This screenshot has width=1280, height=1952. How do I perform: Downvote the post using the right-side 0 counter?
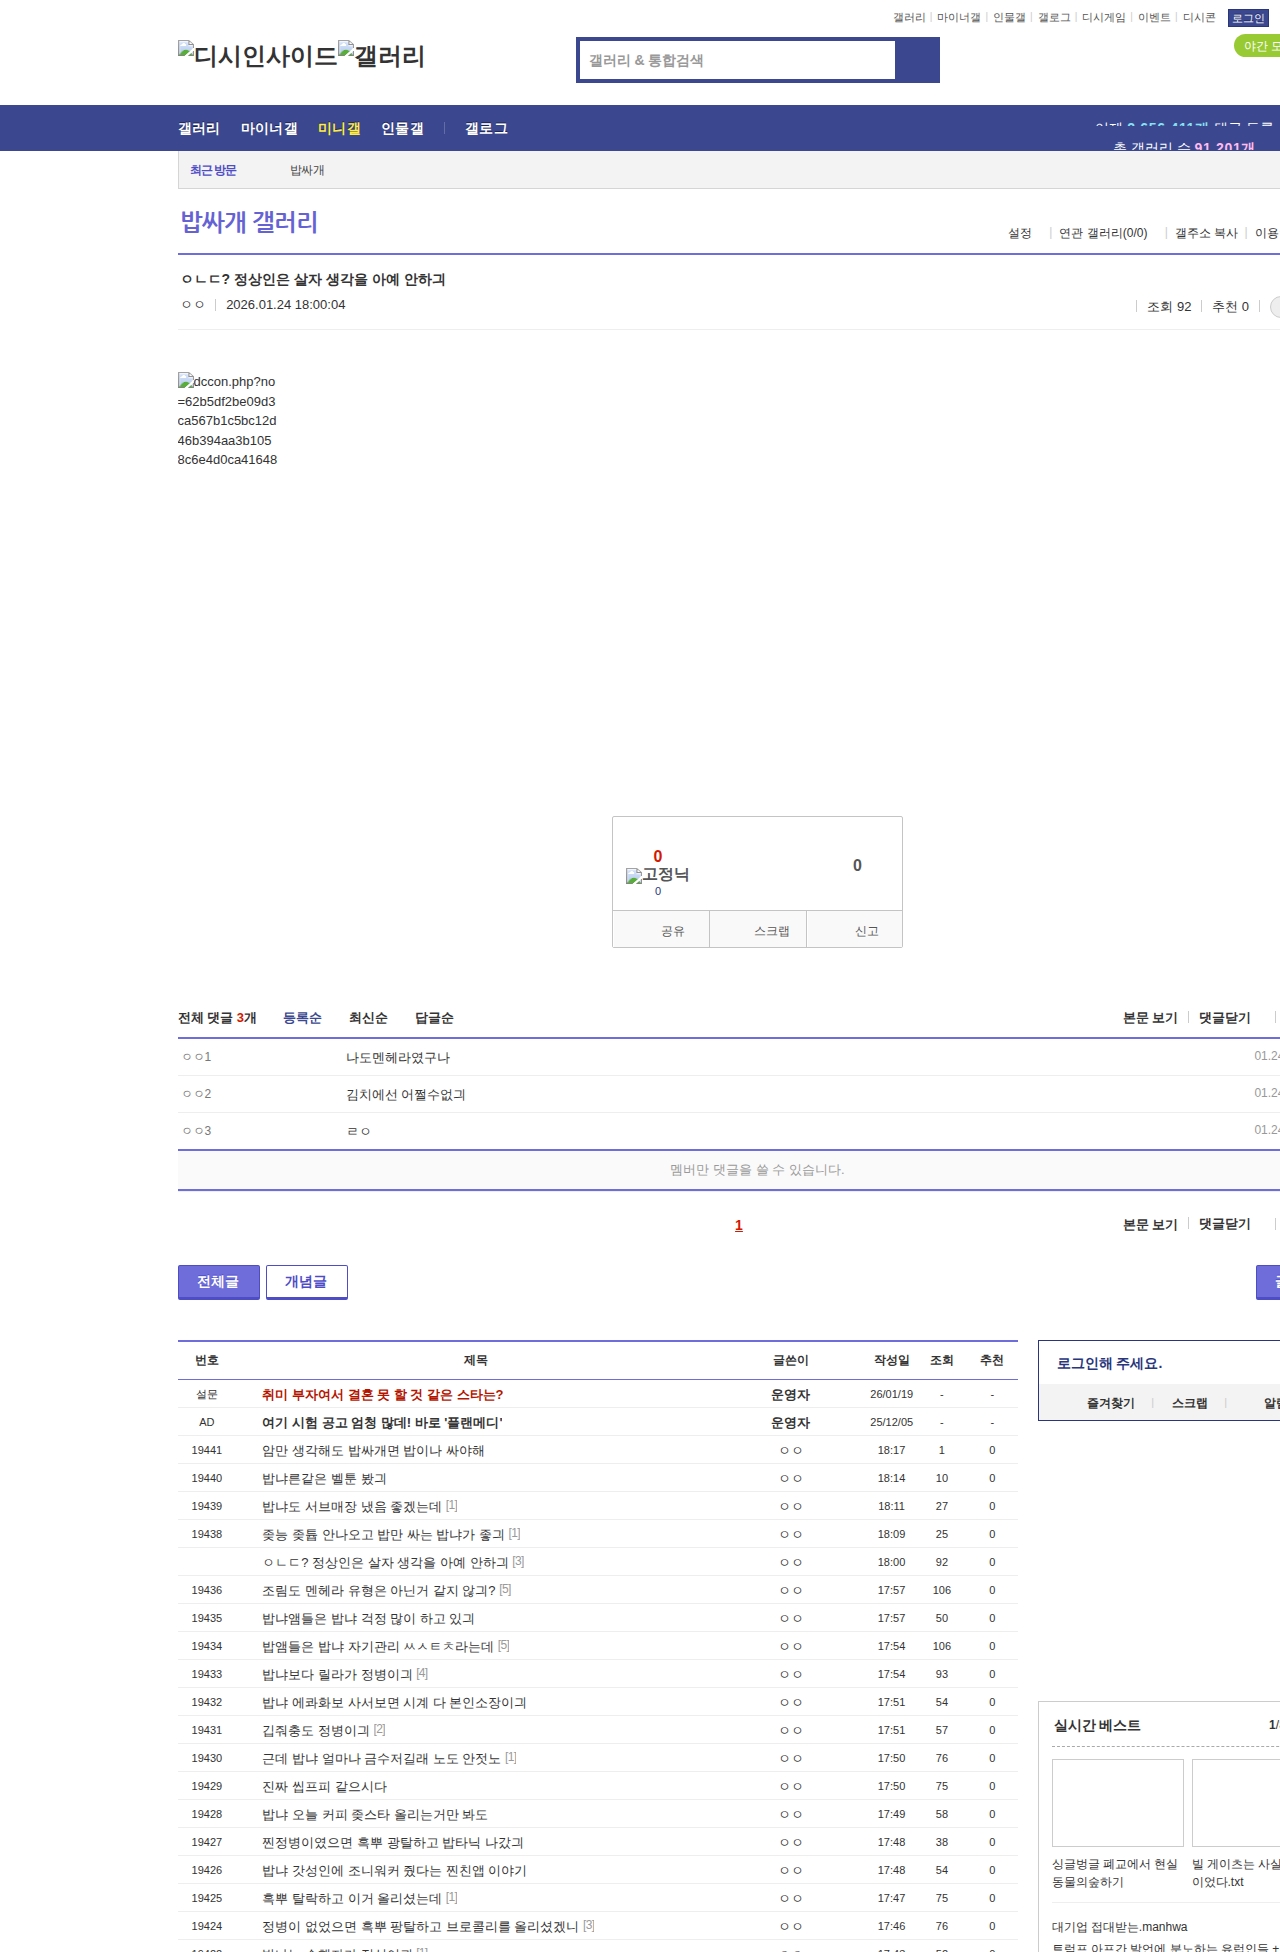856,866
